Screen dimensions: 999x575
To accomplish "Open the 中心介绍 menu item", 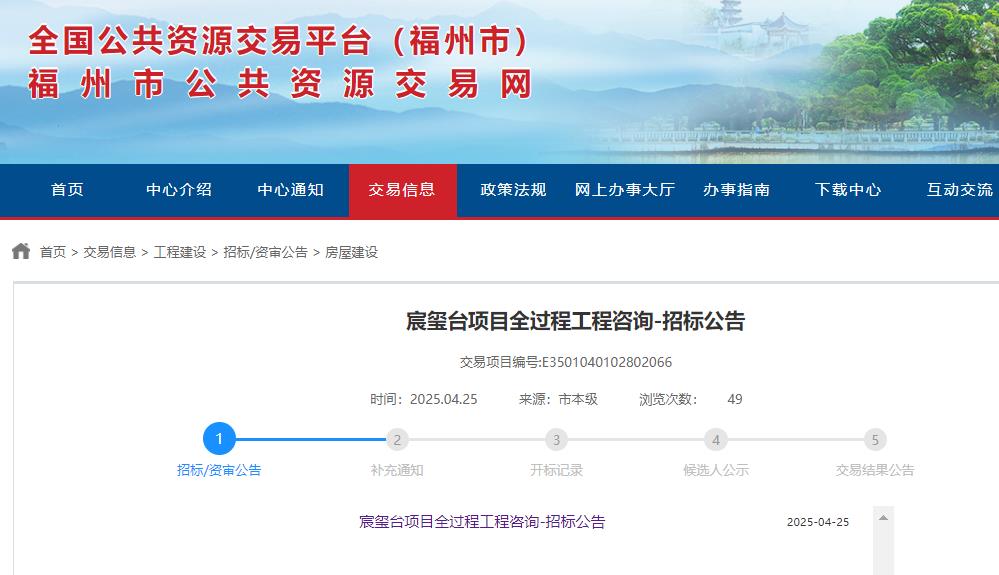I will pos(179,190).
